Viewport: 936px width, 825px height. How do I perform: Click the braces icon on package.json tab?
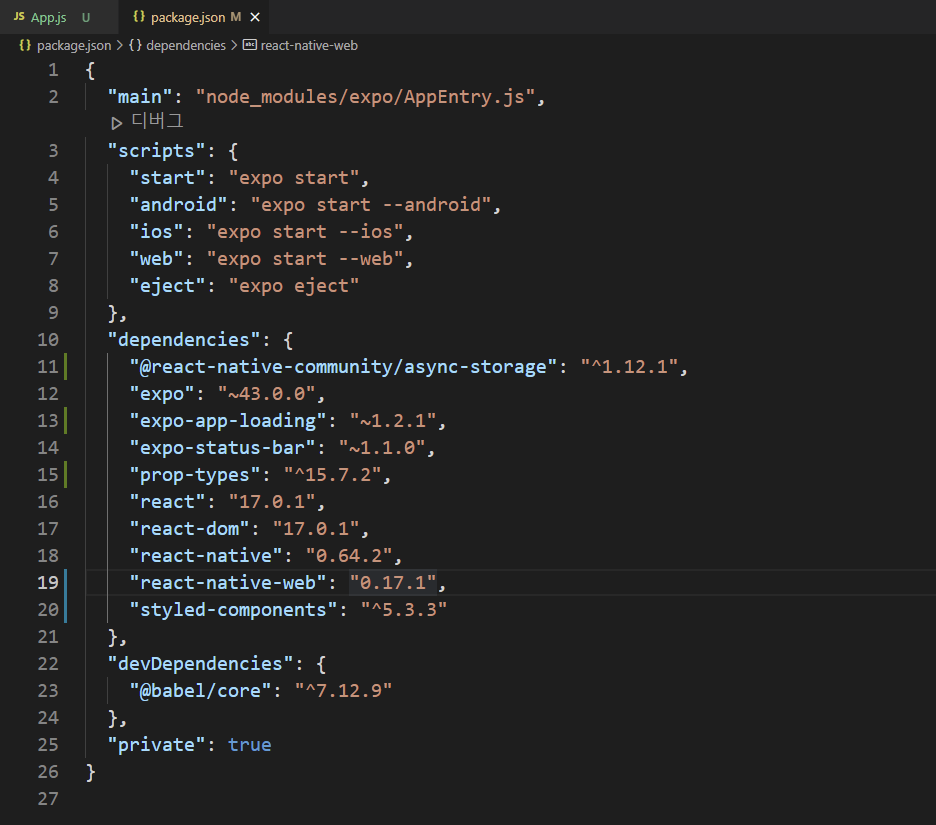point(138,17)
